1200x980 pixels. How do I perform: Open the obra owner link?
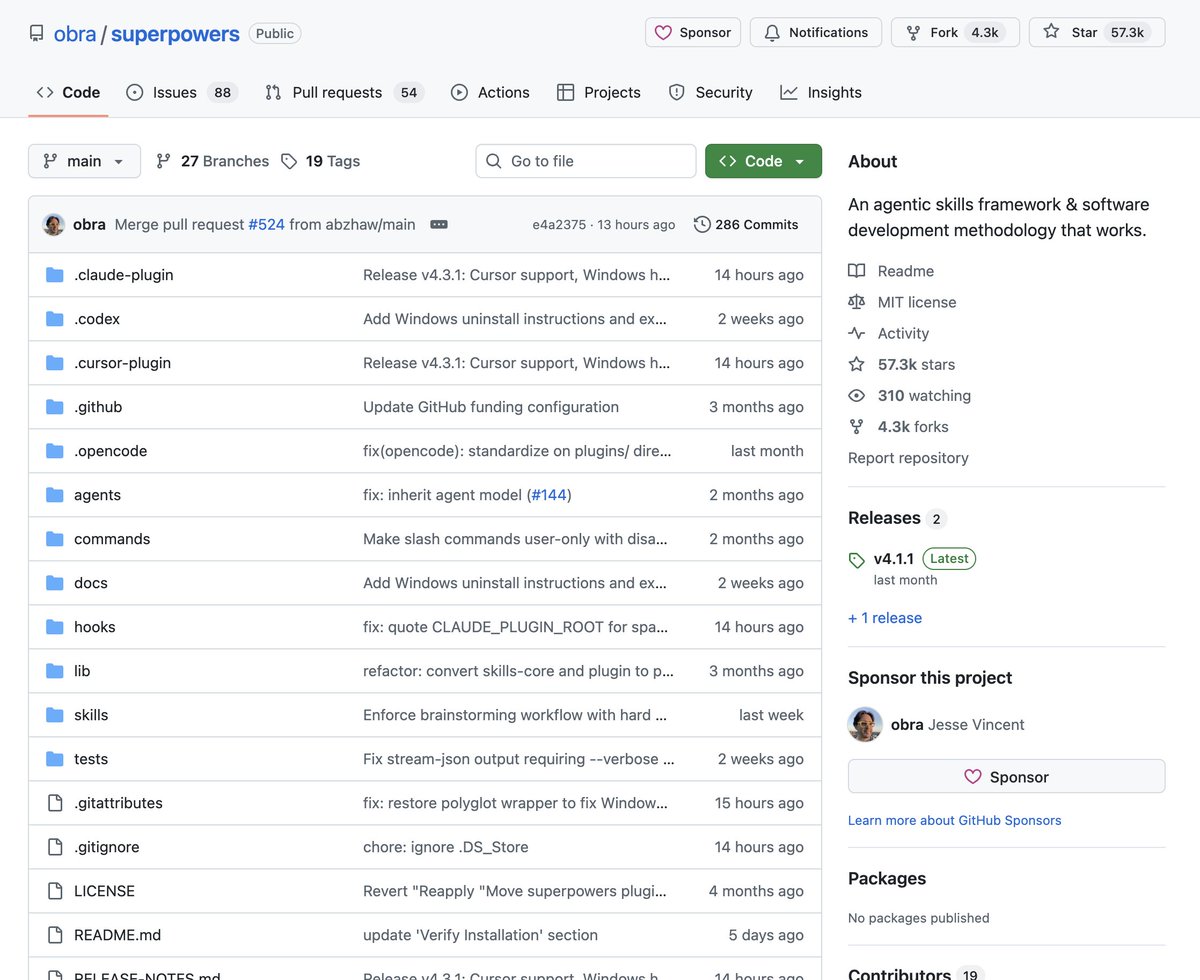point(74,34)
